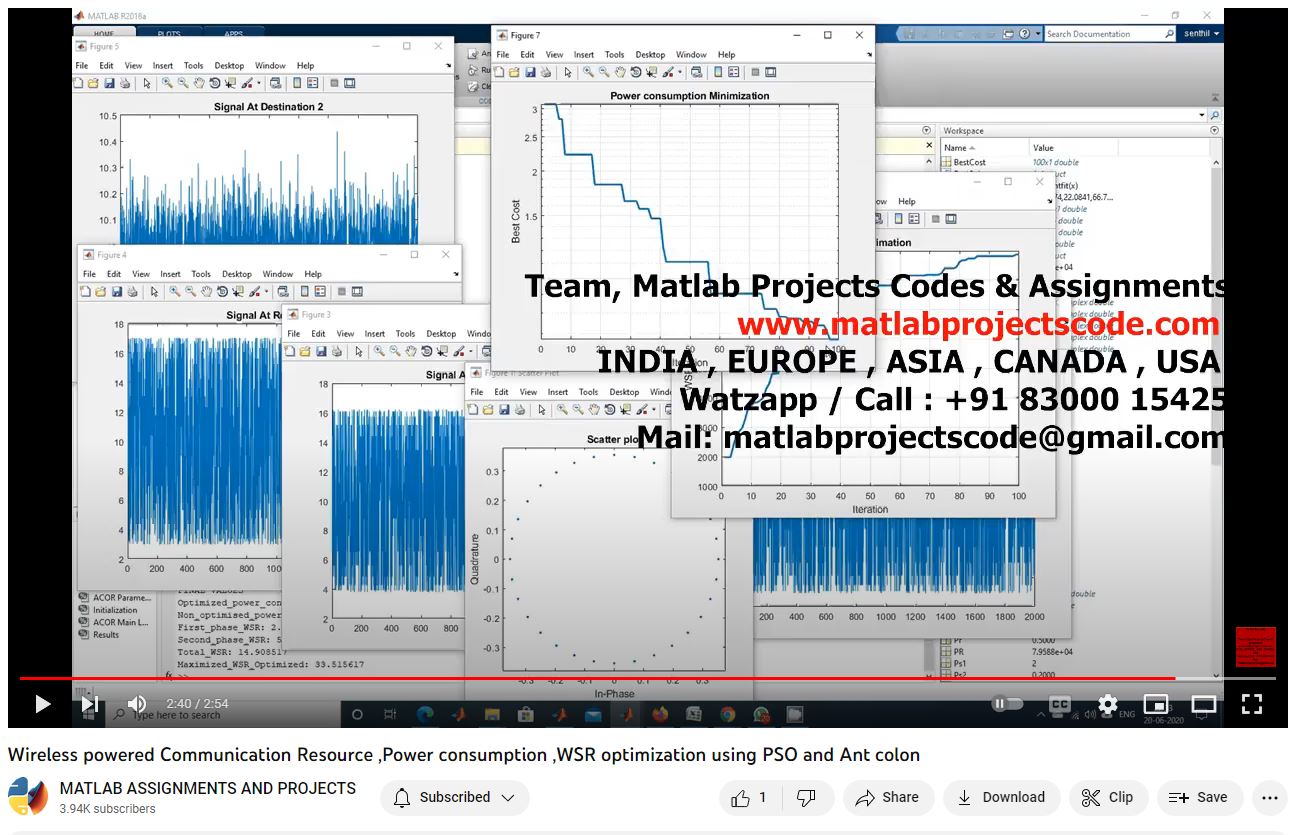This screenshot has width=1295, height=835.
Task: Enter fullscreen video mode
Action: (1252, 704)
